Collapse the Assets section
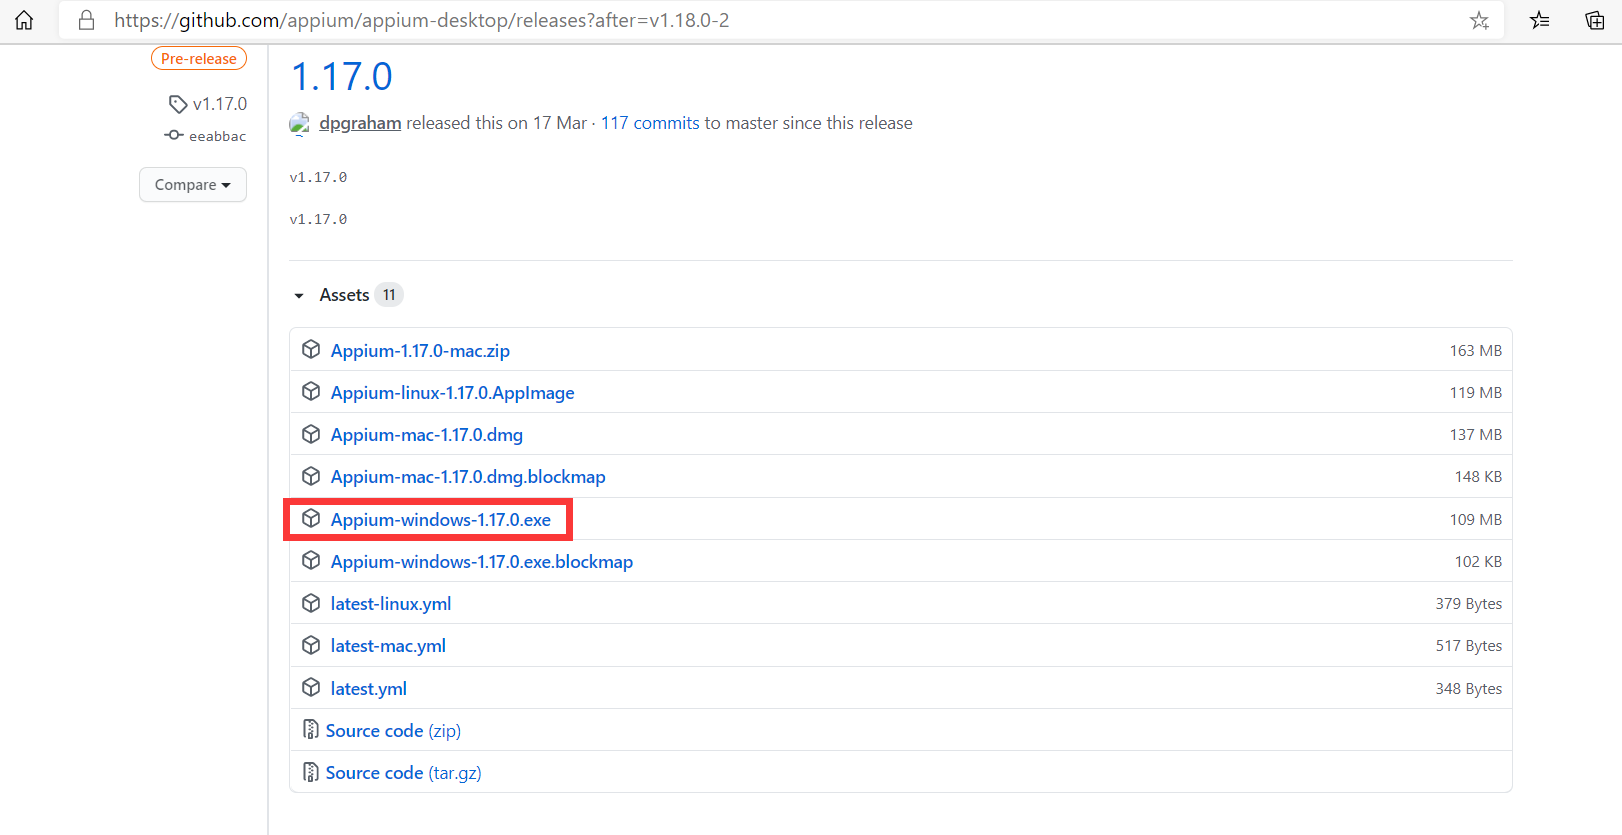Screen dimensions: 1622x835 pyautogui.click(x=299, y=296)
